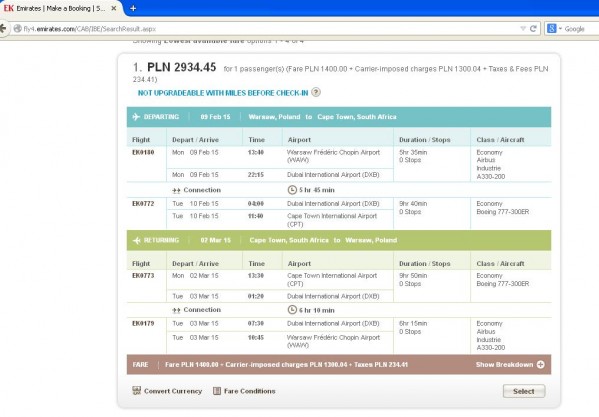Image resolution: width=599 pixels, height=417 pixels.
Task: Click the Fare Conditions document icon
Action: (217, 391)
